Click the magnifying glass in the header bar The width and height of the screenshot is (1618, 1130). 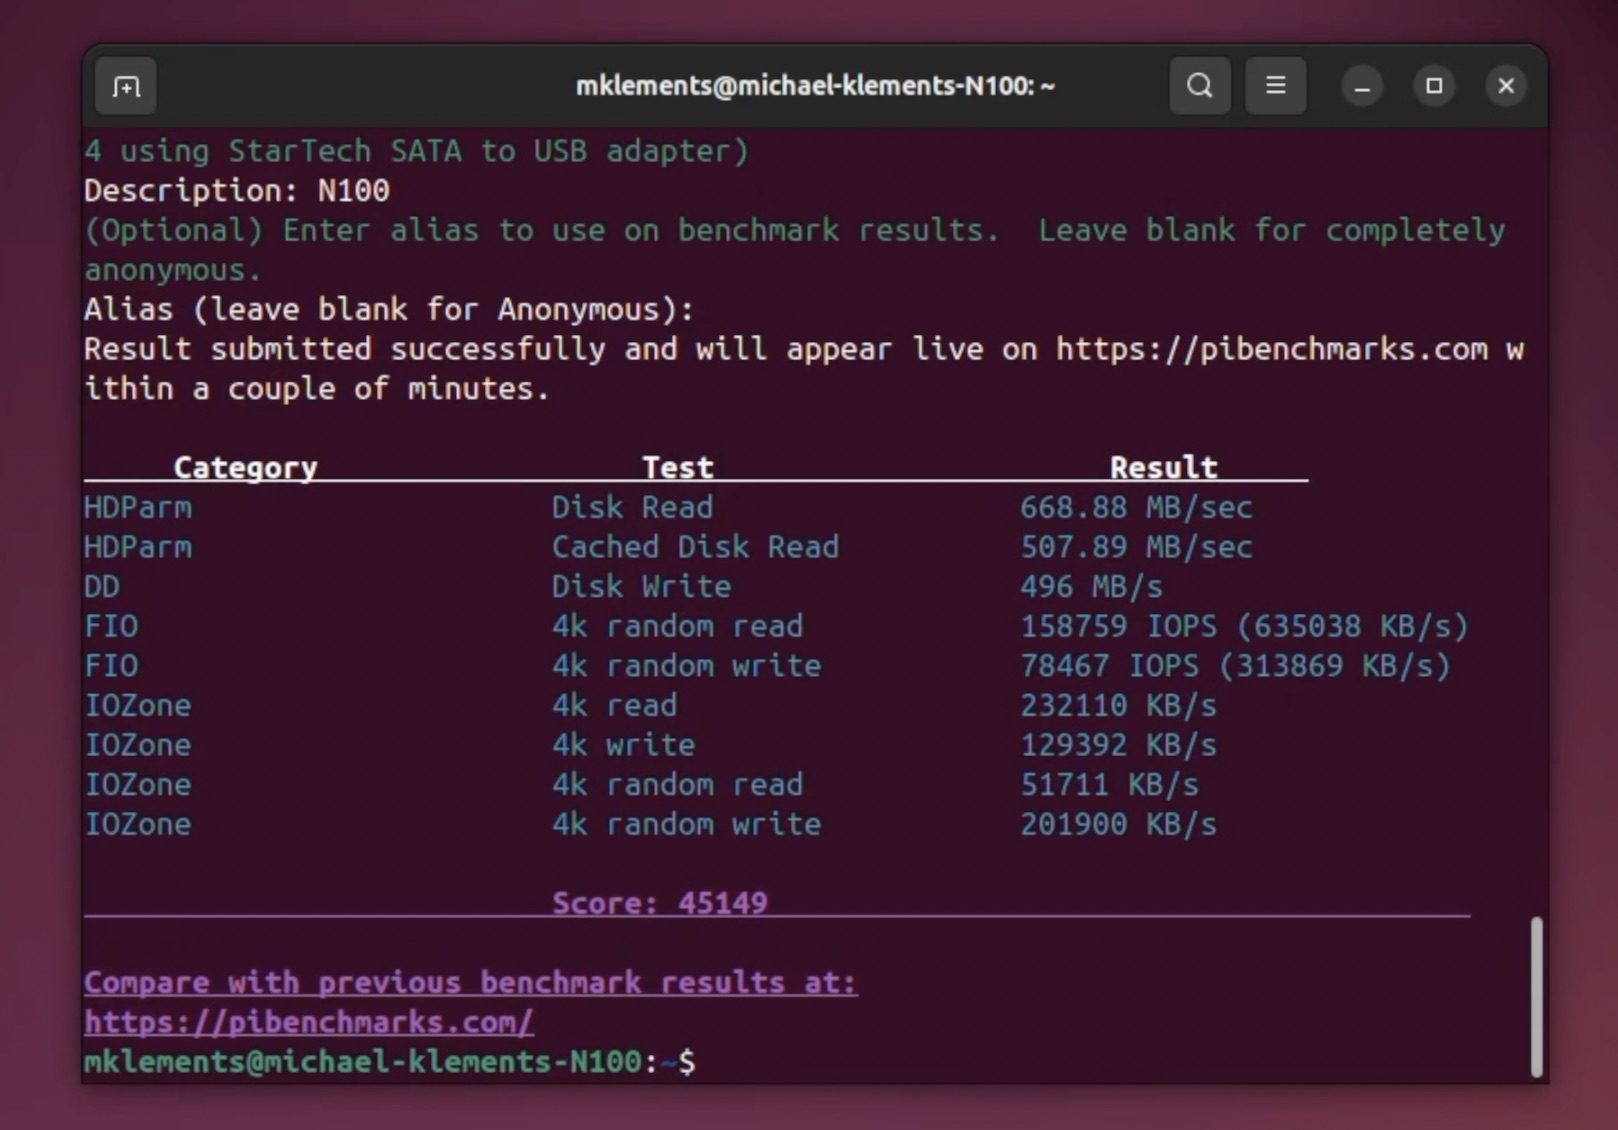pyautogui.click(x=1199, y=86)
